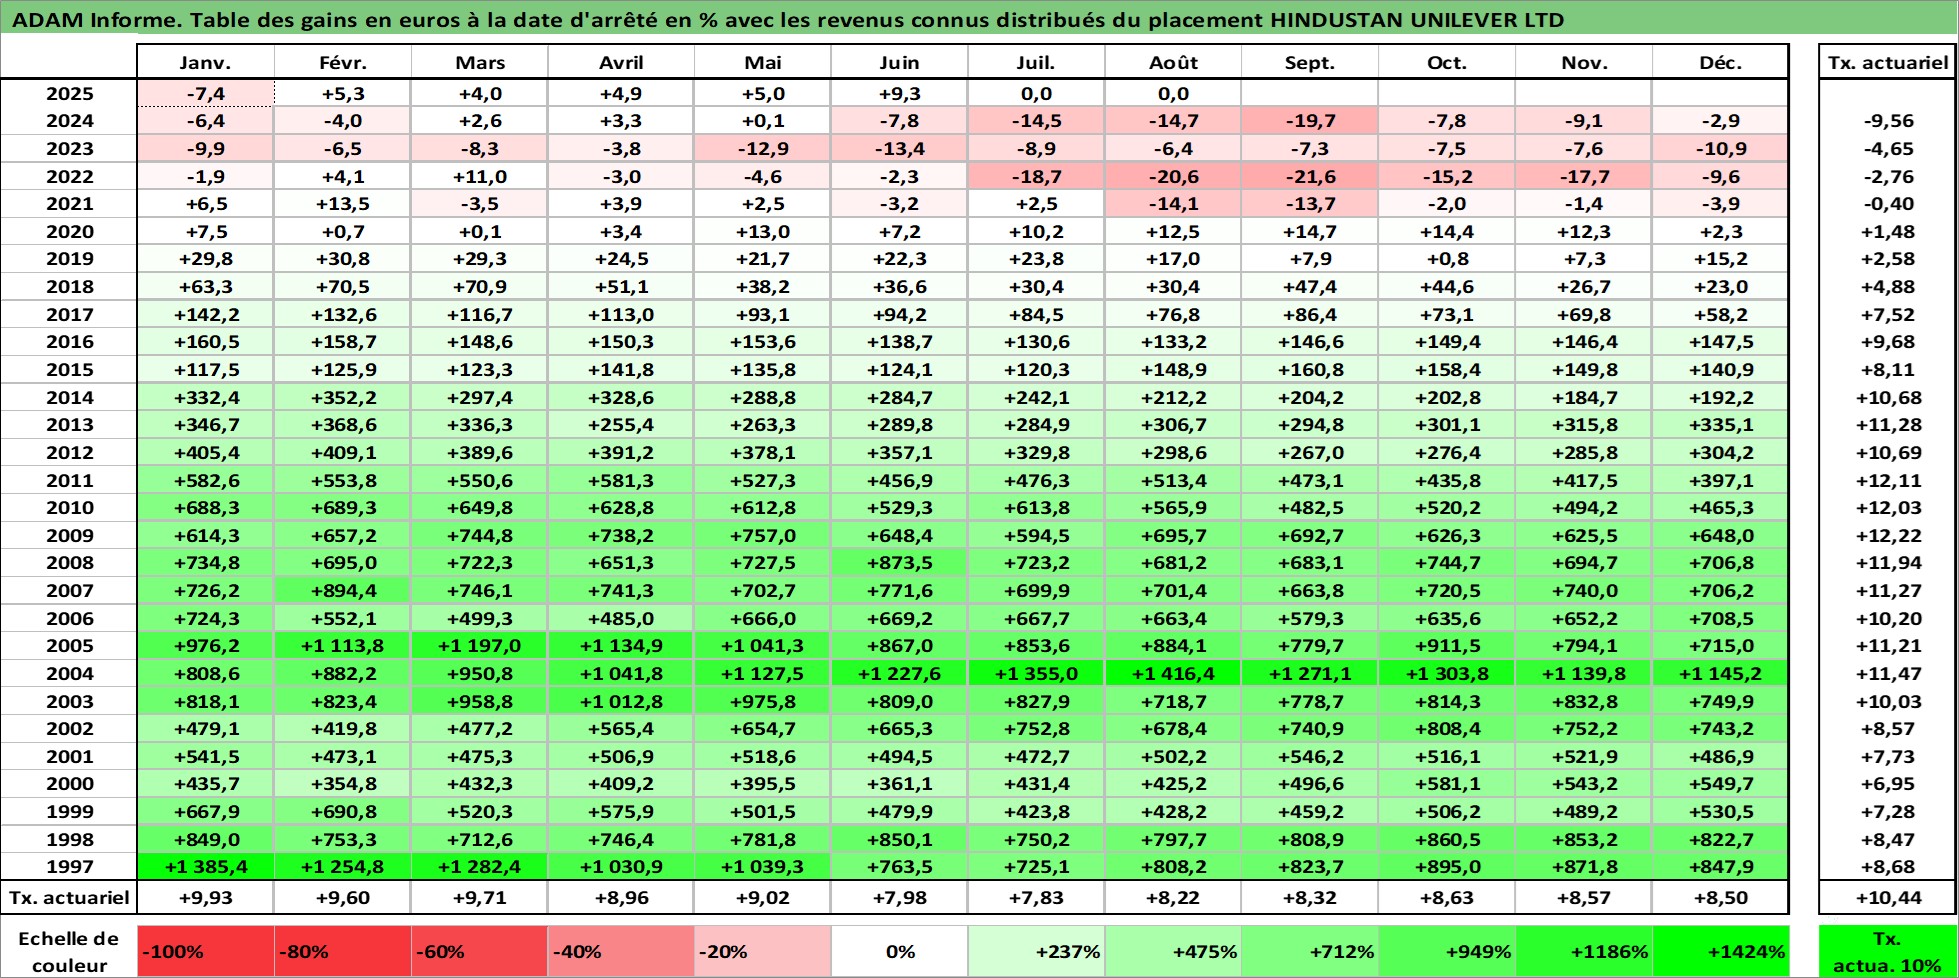Click the -20% color scale swatch
The width and height of the screenshot is (1959, 978).
coord(763,952)
